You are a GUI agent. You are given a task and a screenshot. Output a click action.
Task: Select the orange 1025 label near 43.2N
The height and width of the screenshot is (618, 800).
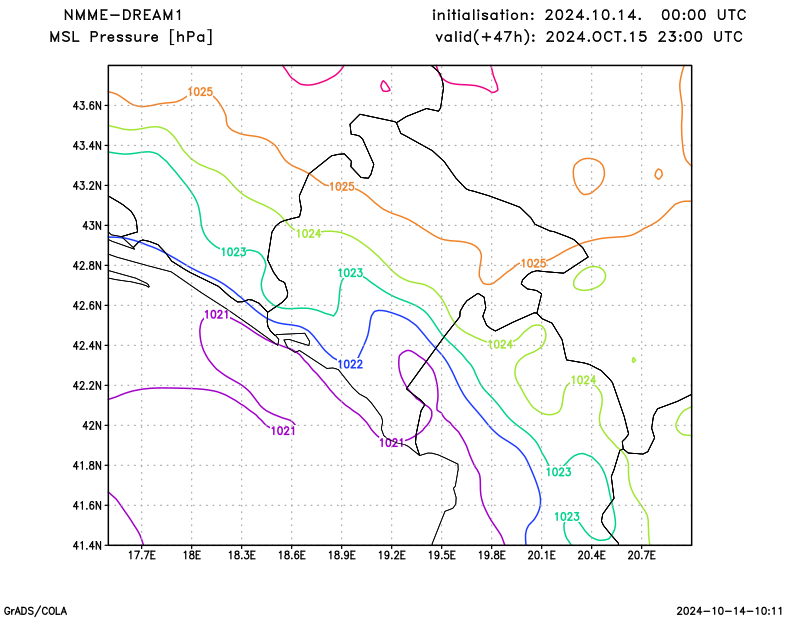click(x=341, y=187)
